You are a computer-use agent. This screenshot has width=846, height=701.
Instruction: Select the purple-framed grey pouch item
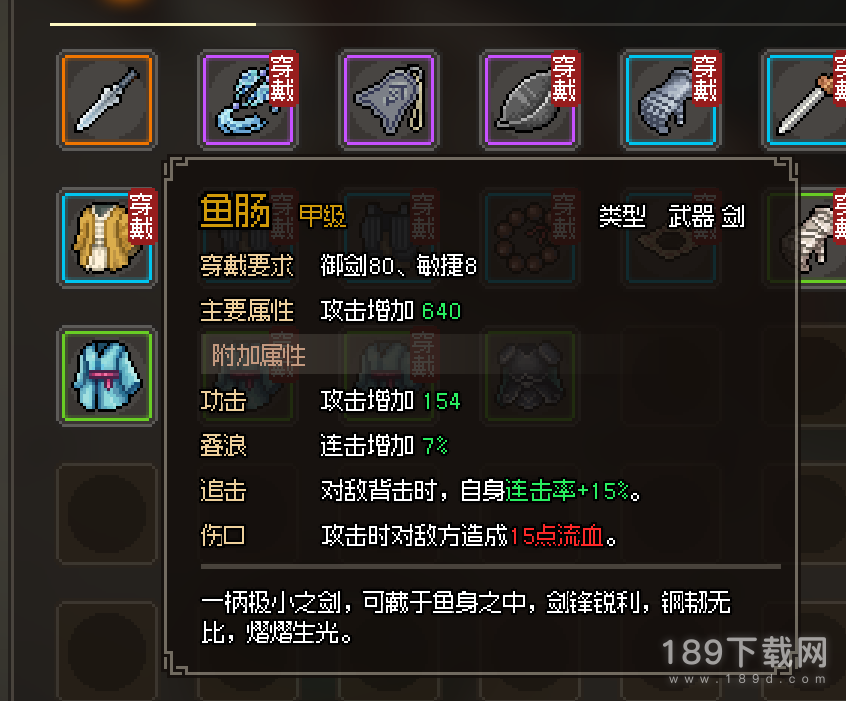(389, 100)
